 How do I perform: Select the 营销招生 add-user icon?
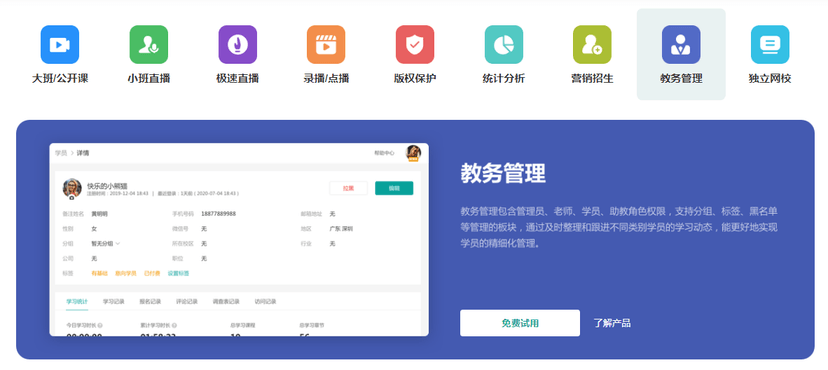pos(592,44)
